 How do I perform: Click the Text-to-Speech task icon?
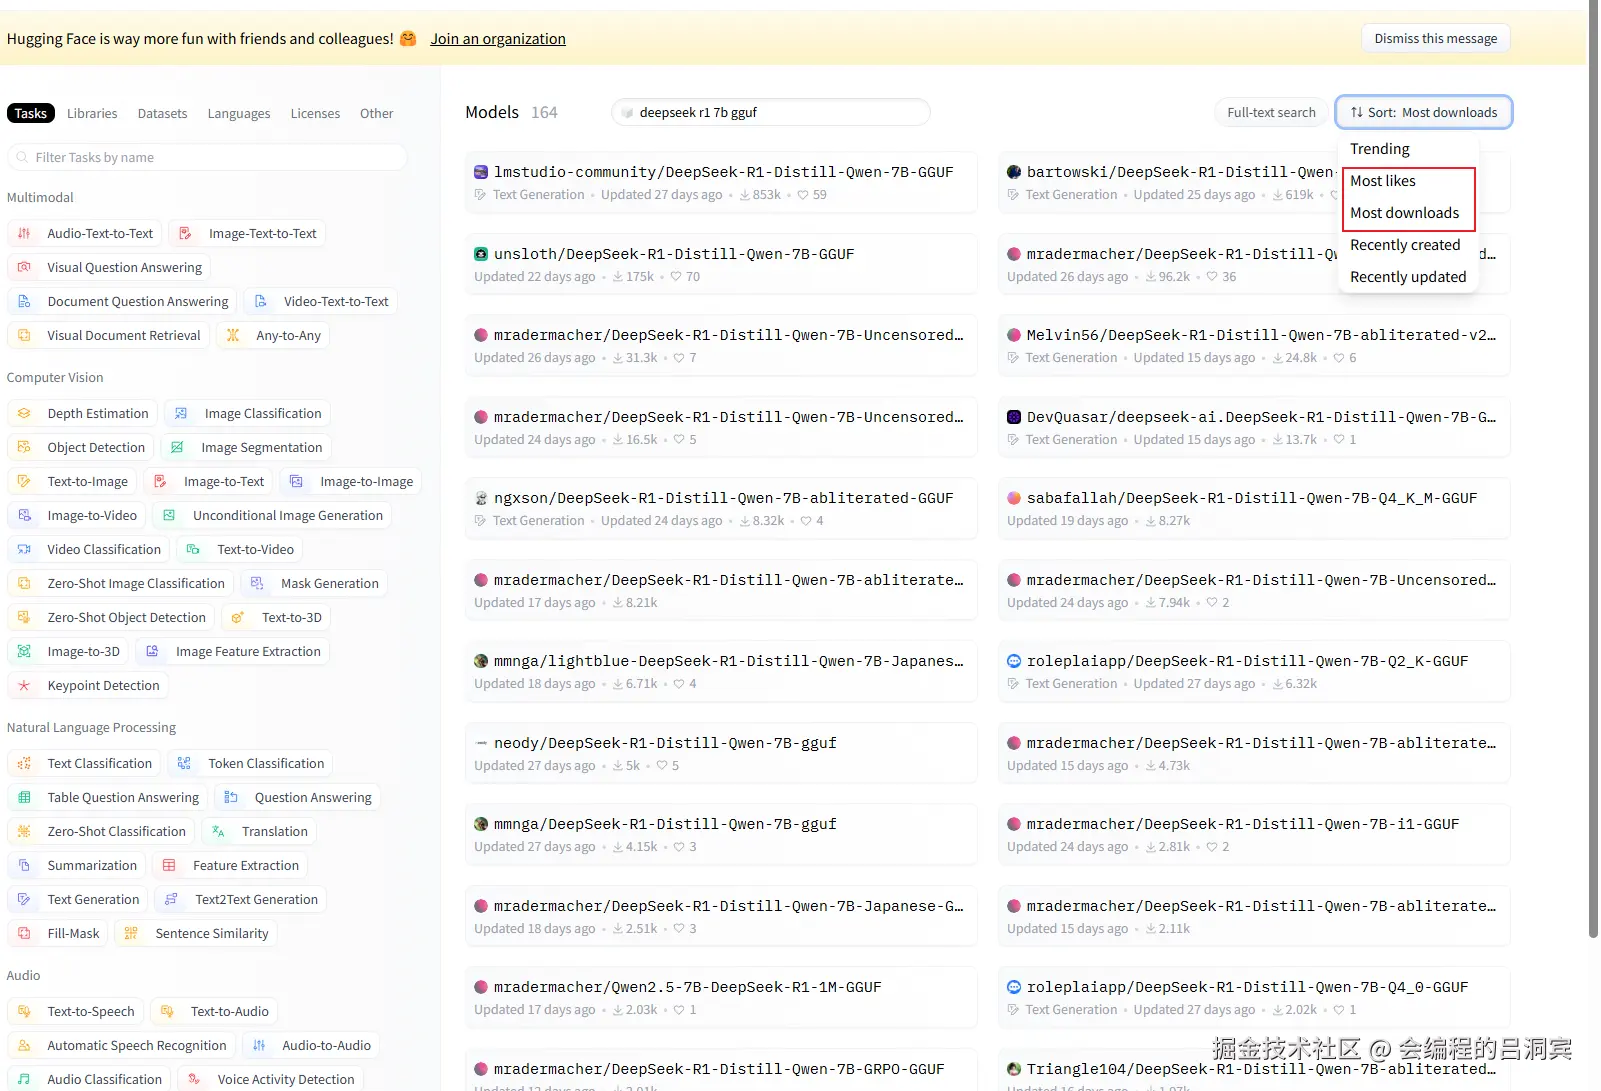24,1012
